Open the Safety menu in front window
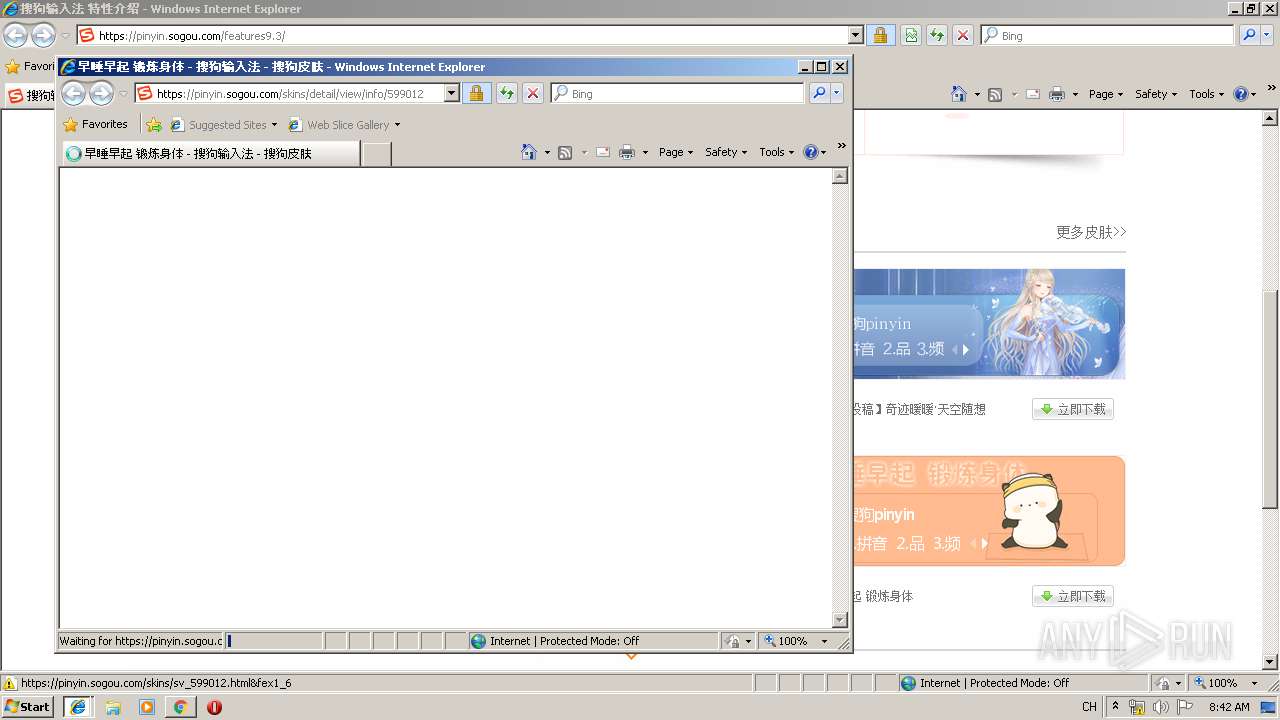Screen dimensions: 1280x720 pyautogui.click(x=726, y=152)
